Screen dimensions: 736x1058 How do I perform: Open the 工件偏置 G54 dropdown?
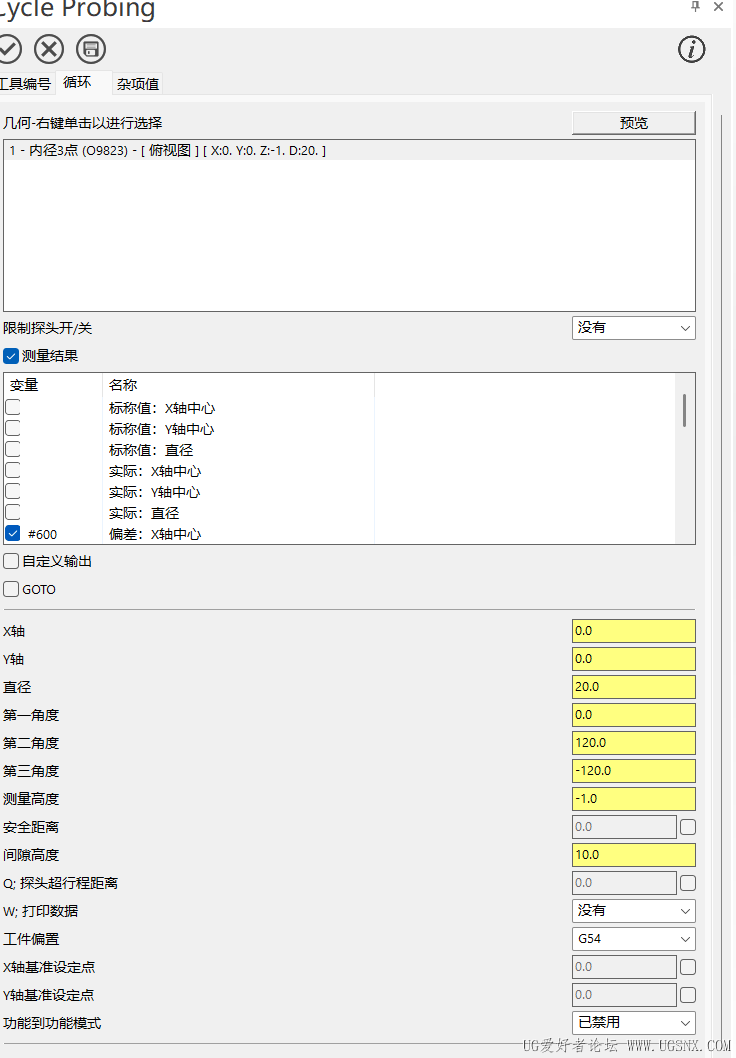(633, 939)
